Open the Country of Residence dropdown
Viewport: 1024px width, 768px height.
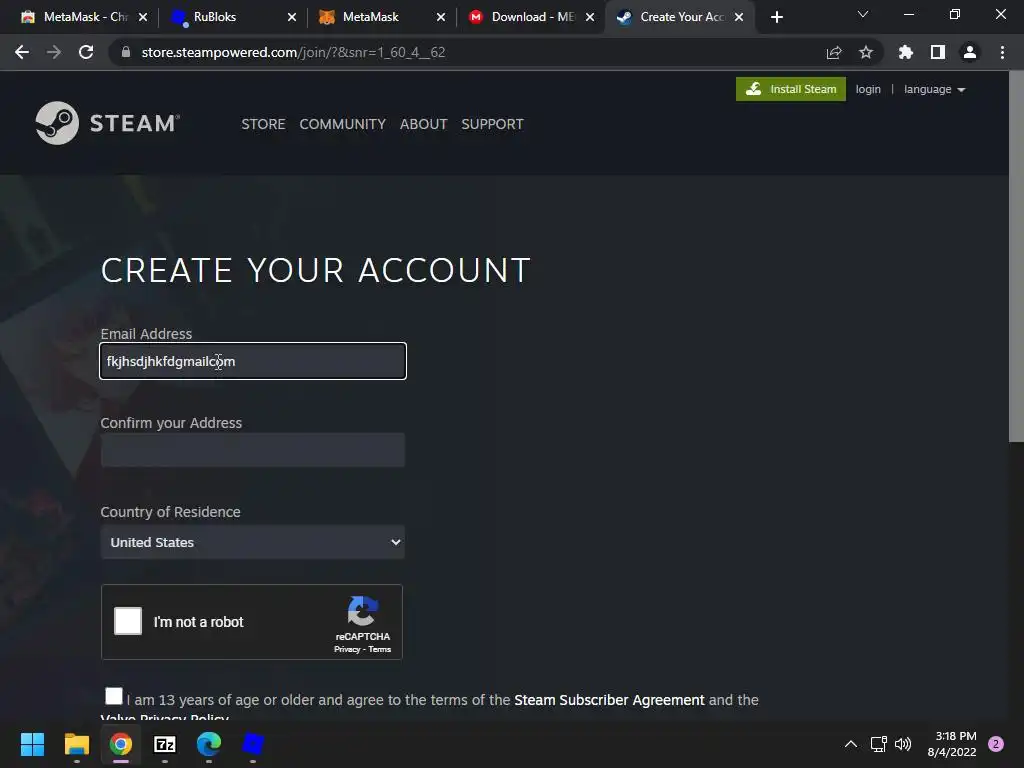pyautogui.click(x=253, y=542)
